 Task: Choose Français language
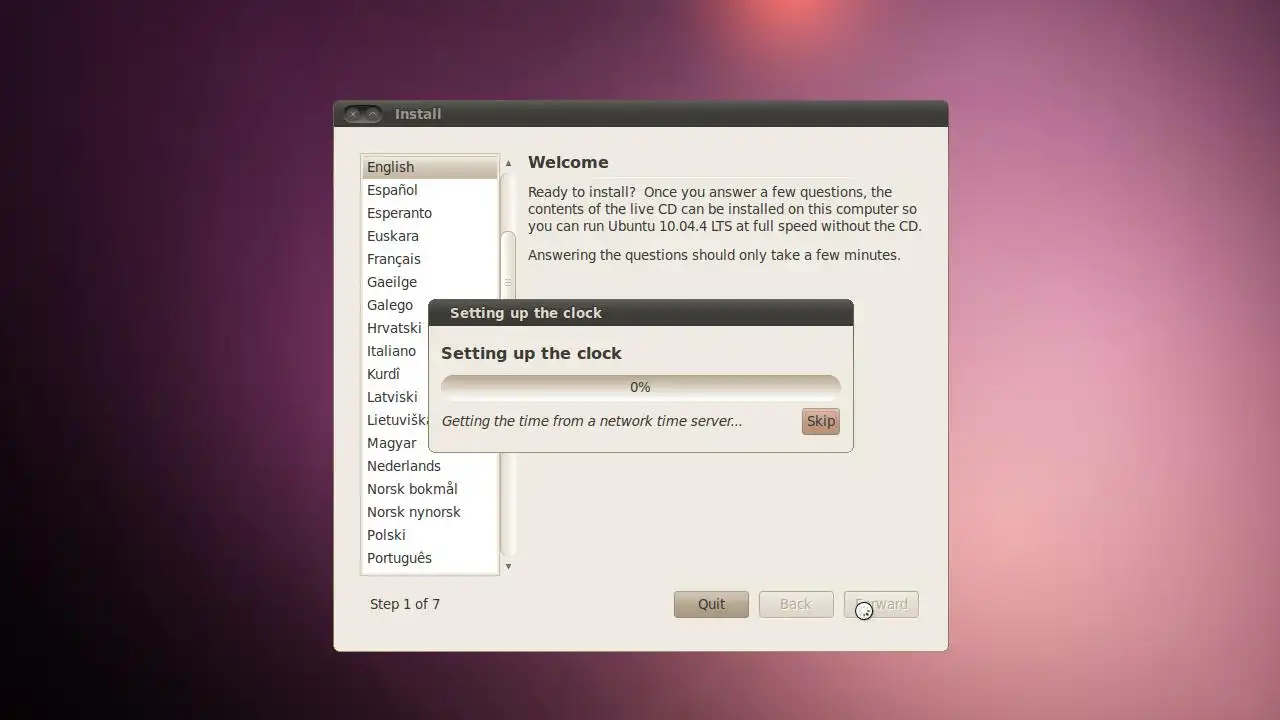(x=429, y=259)
